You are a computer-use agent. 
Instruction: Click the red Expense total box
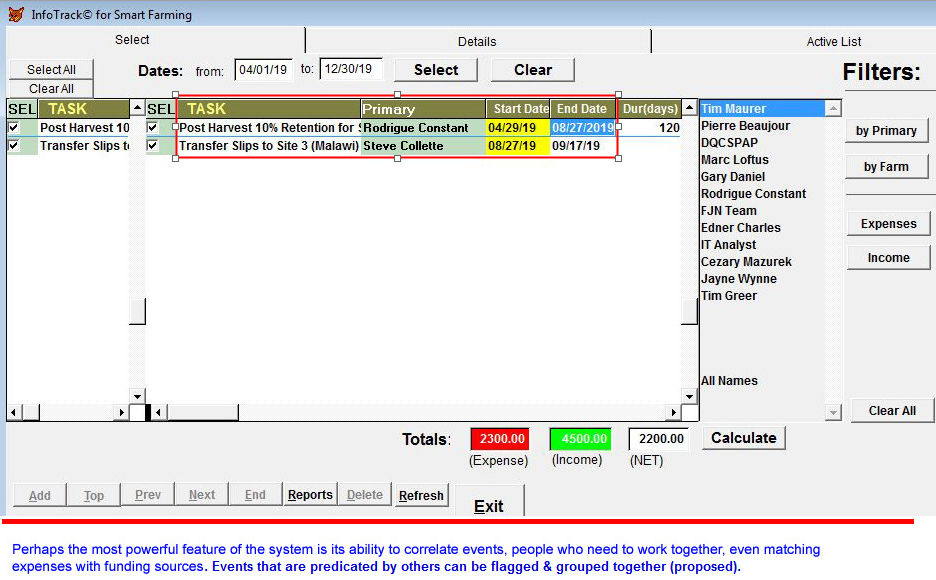(501, 439)
